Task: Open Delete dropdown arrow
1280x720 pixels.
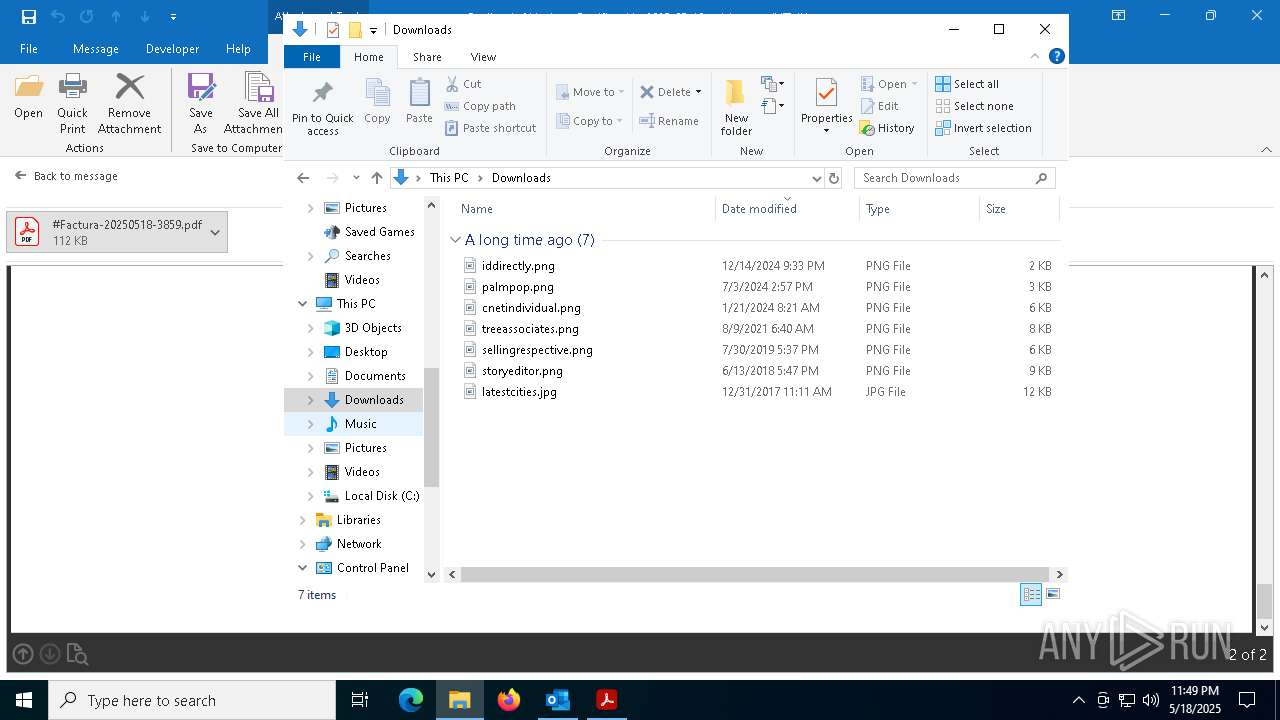Action: click(698, 92)
